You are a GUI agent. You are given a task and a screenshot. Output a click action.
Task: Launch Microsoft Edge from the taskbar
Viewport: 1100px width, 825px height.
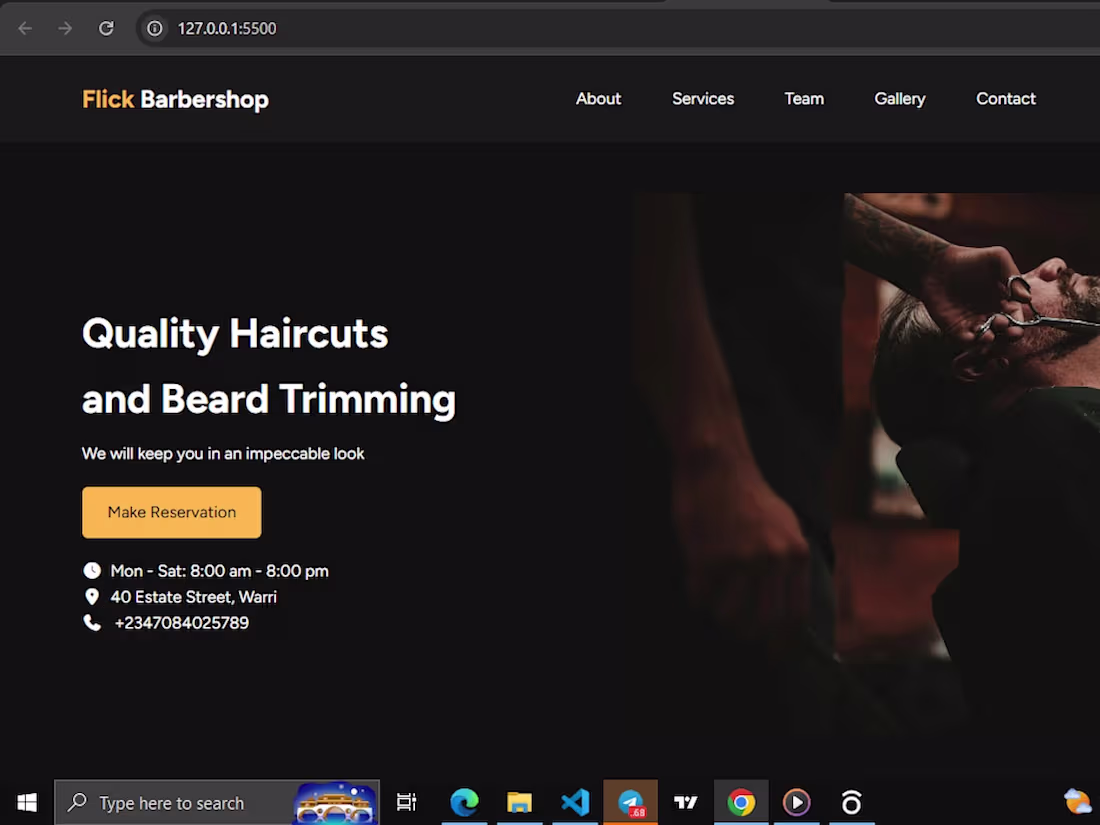465,802
